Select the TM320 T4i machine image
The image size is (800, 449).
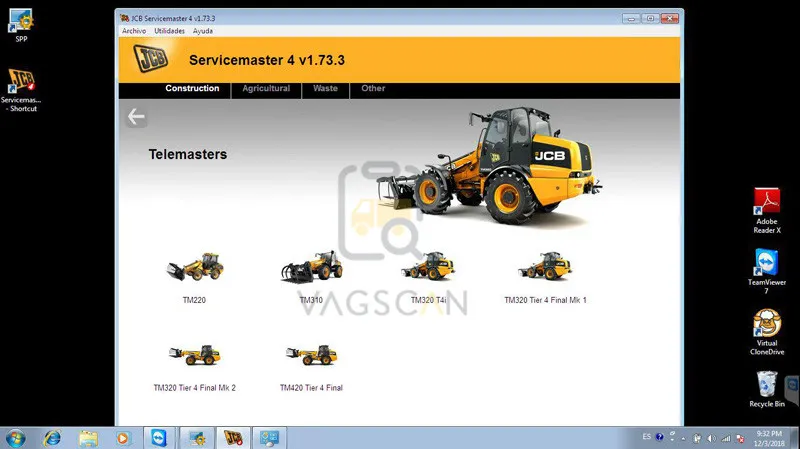[x=428, y=266]
